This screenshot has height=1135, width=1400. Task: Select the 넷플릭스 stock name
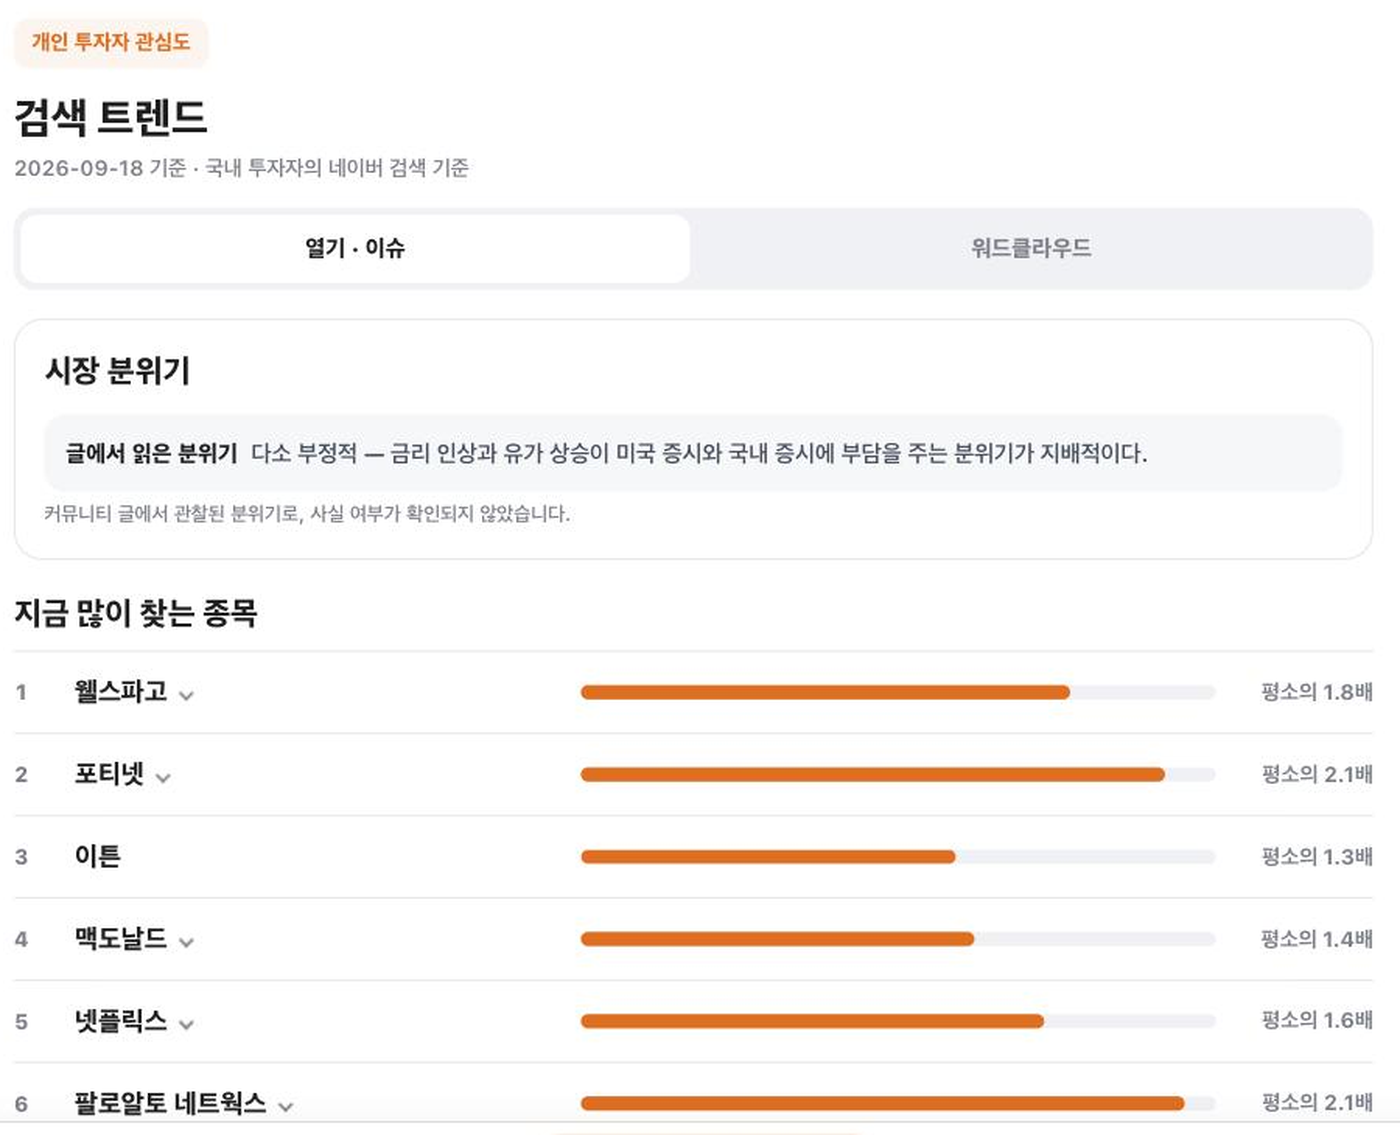tap(121, 1020)
